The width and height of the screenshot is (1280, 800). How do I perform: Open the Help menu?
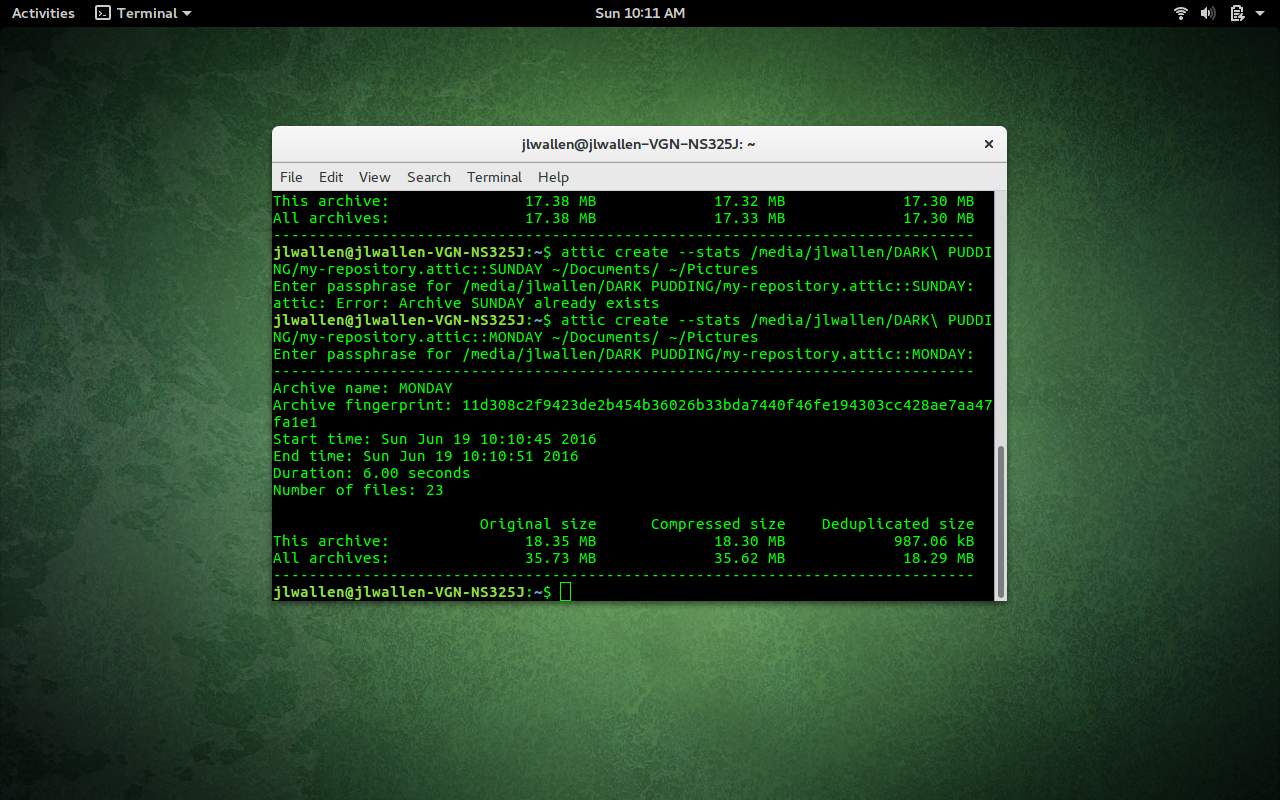553,177
